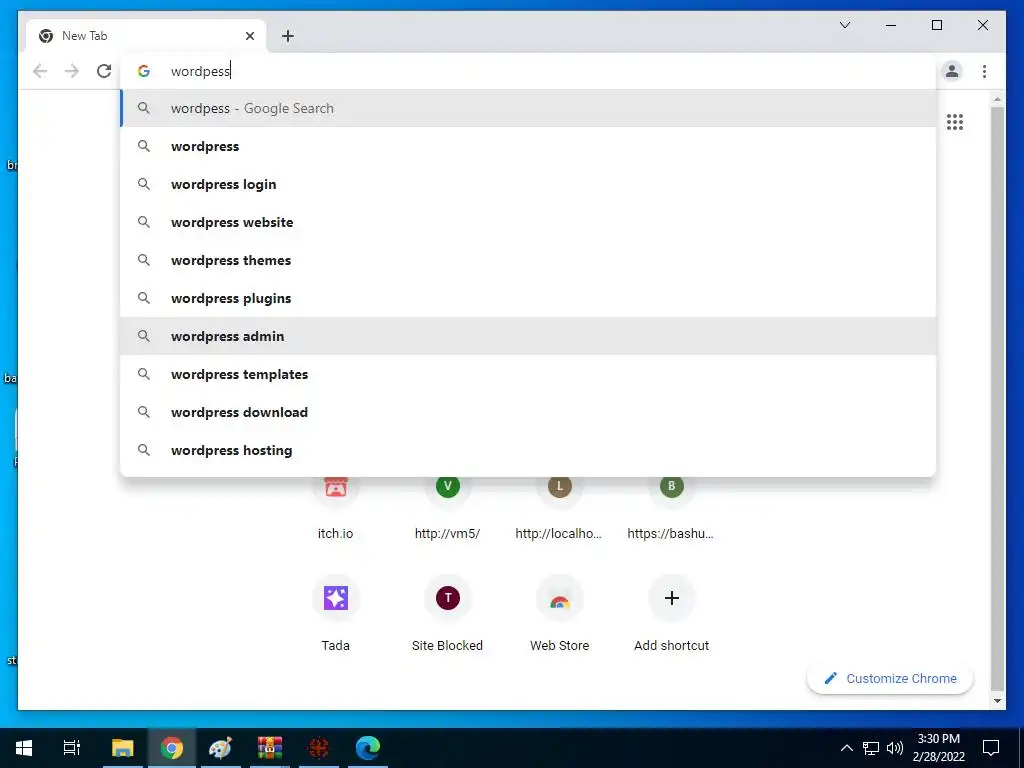
Task: Choose the 'wordpess - Google Search' suggestion
Action: coord(528,108)
